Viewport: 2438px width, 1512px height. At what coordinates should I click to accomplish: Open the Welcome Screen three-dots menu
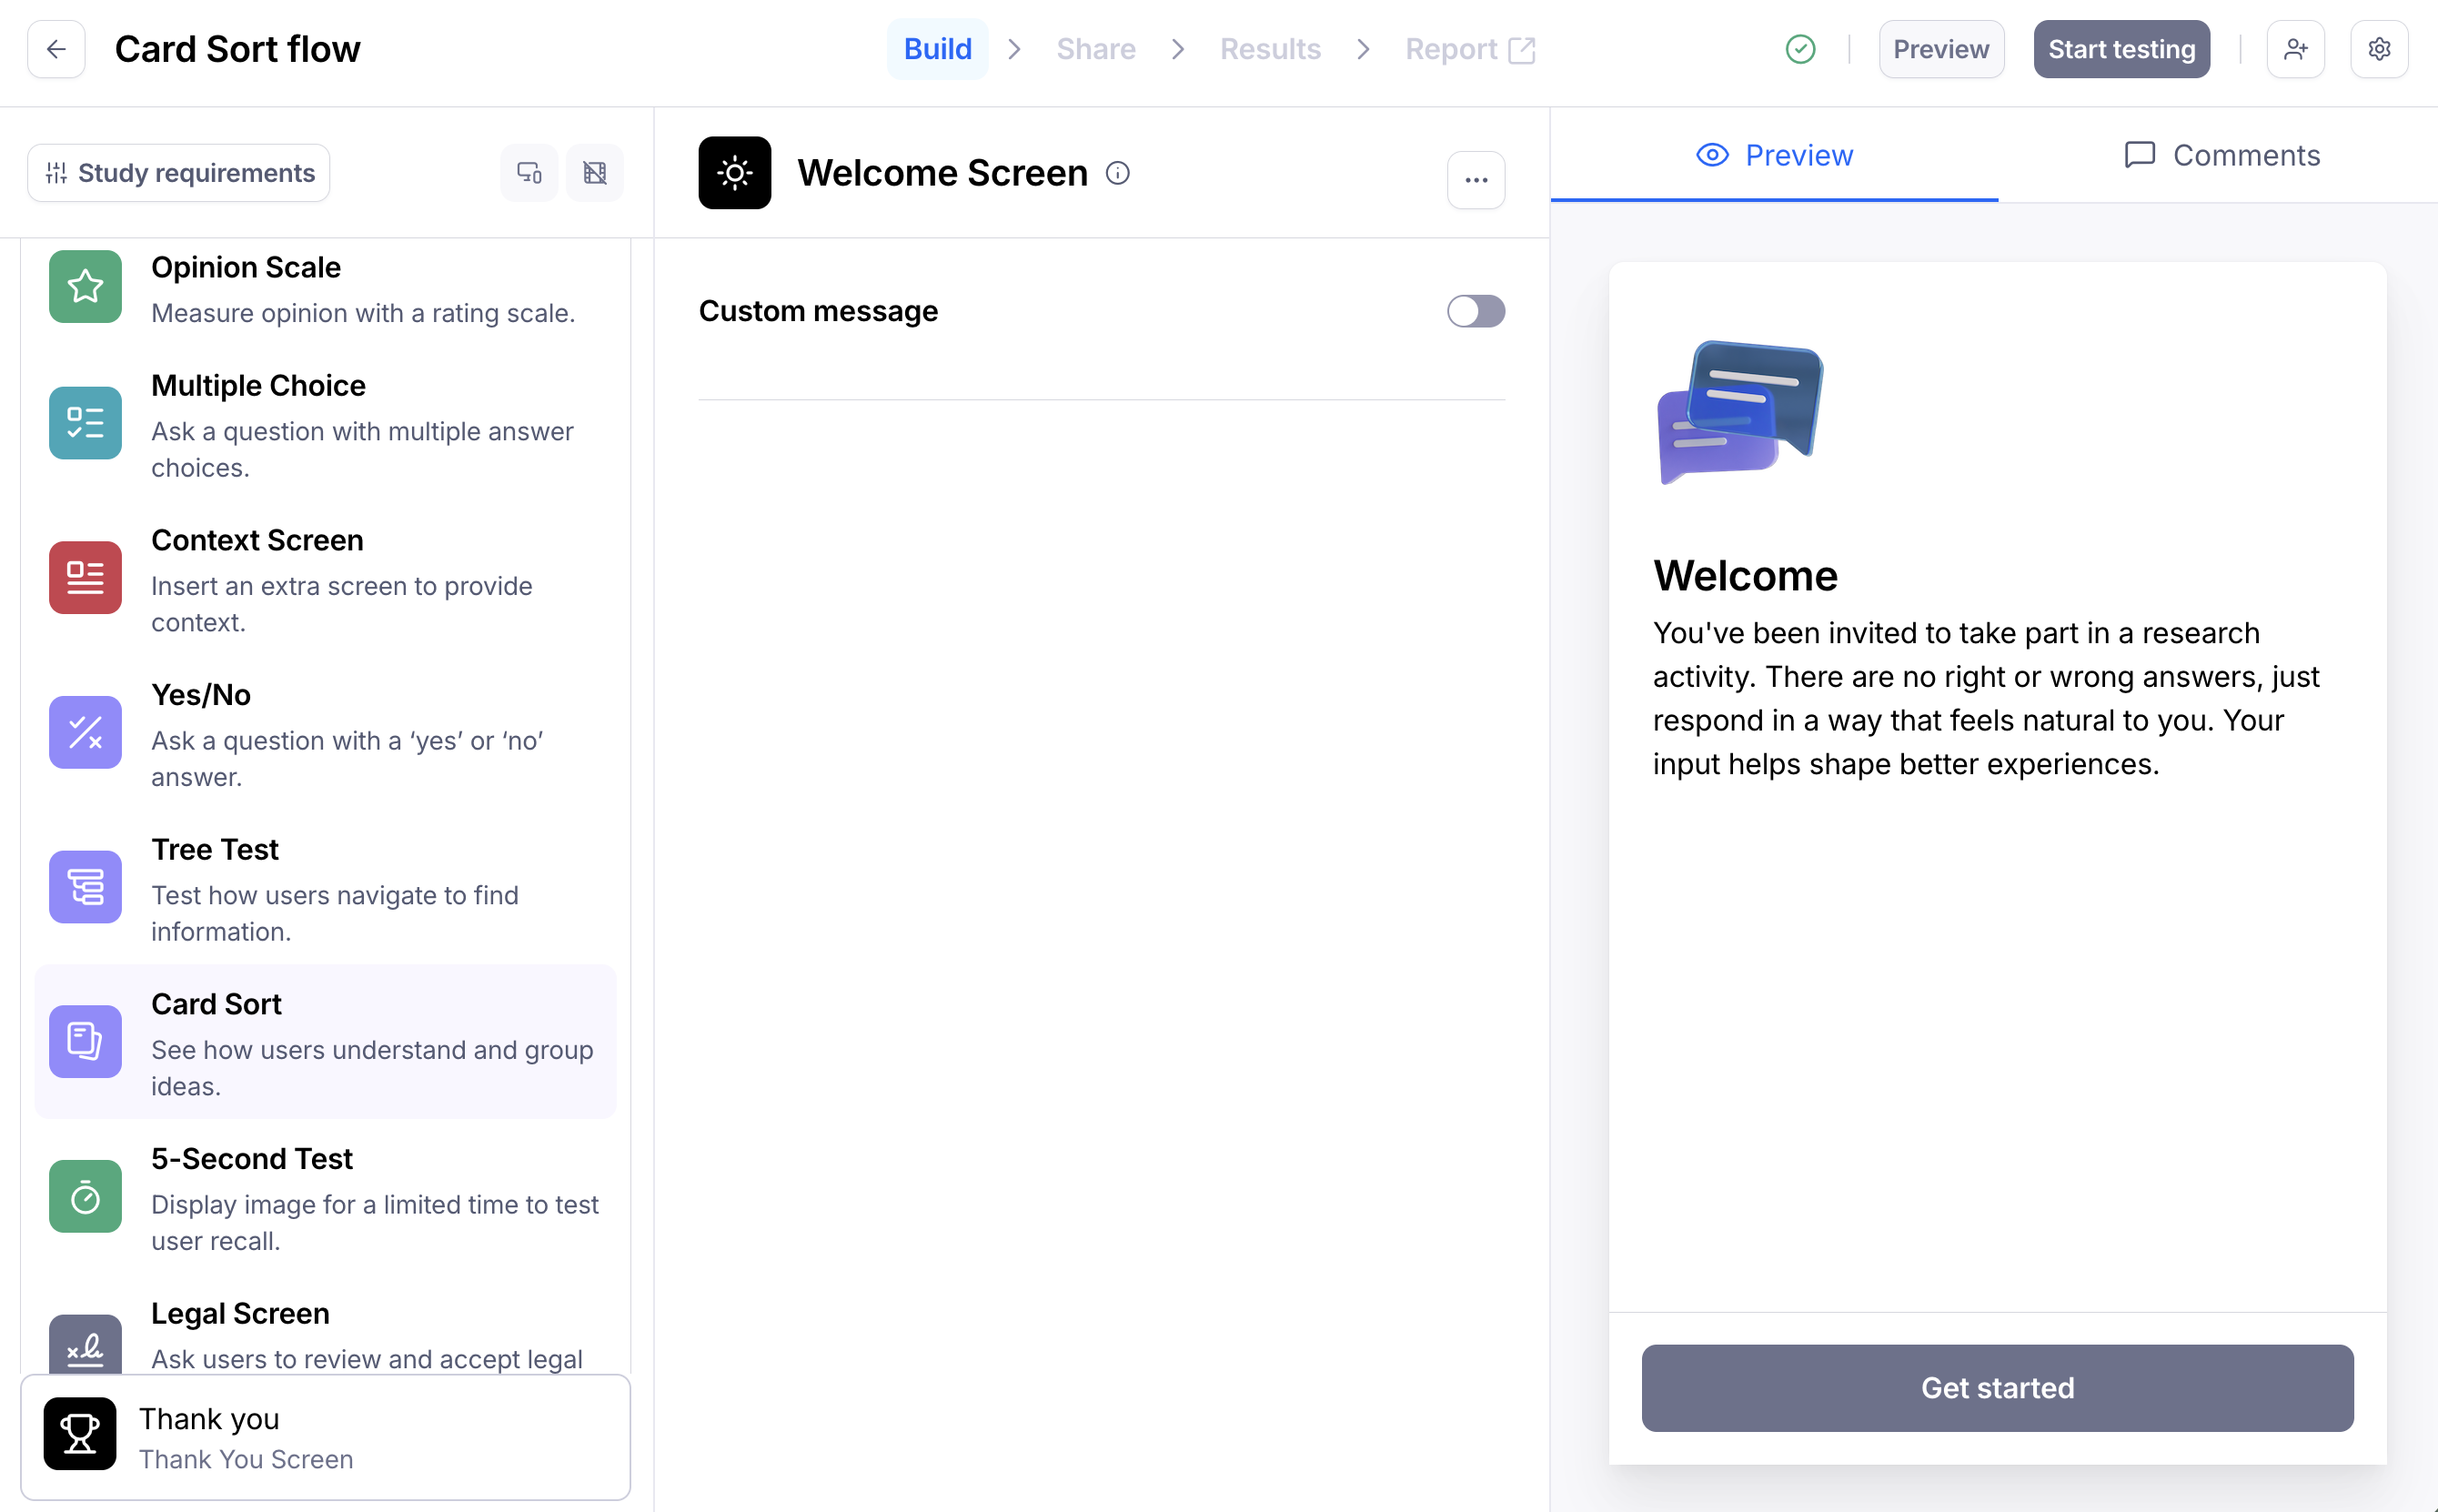(1475, 180)
